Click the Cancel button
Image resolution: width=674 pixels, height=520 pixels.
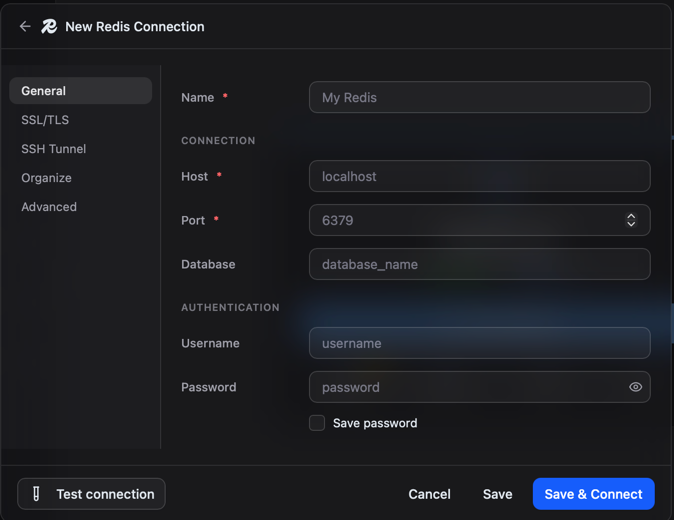[x=429, y=494]
